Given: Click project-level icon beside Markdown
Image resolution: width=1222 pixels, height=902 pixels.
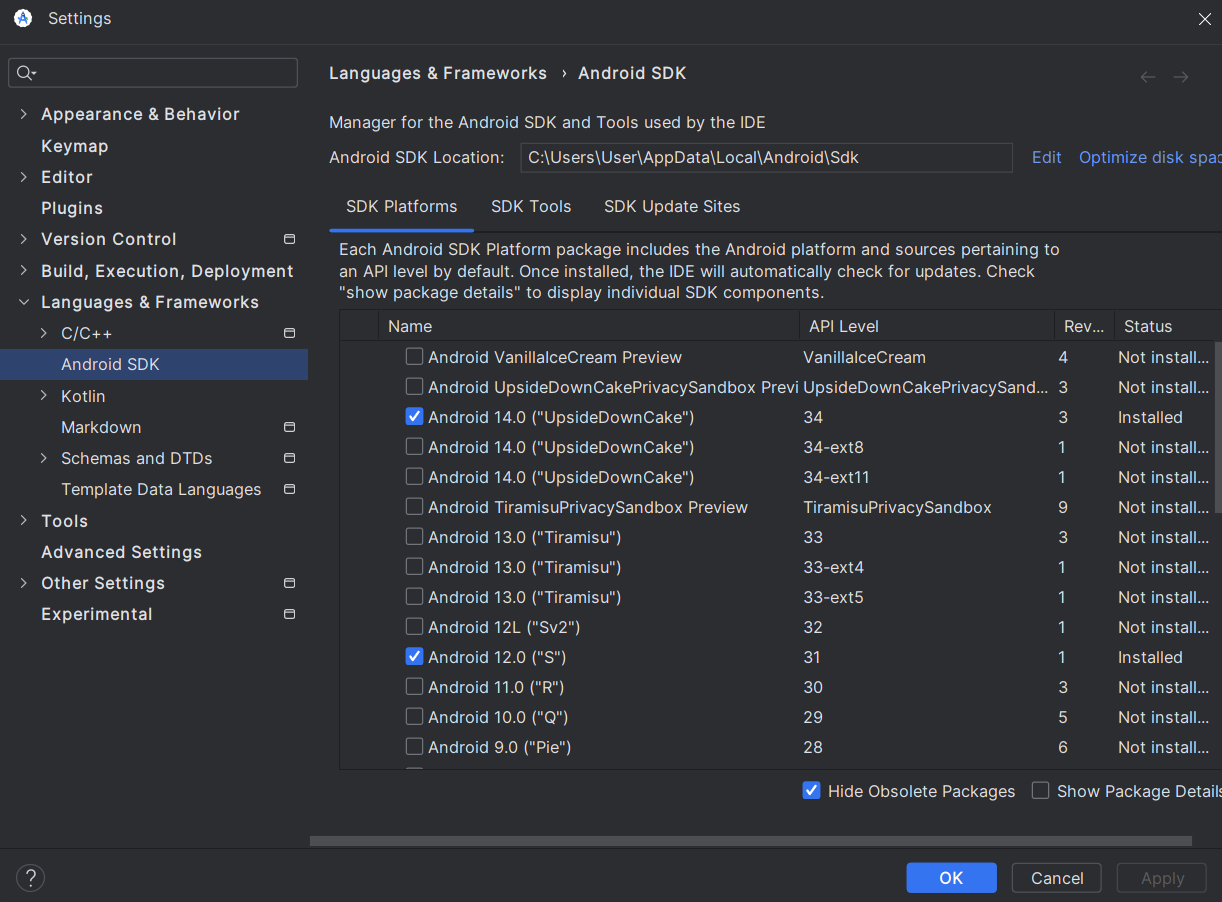Looking at the screenshot, I should tap(290, 427).
